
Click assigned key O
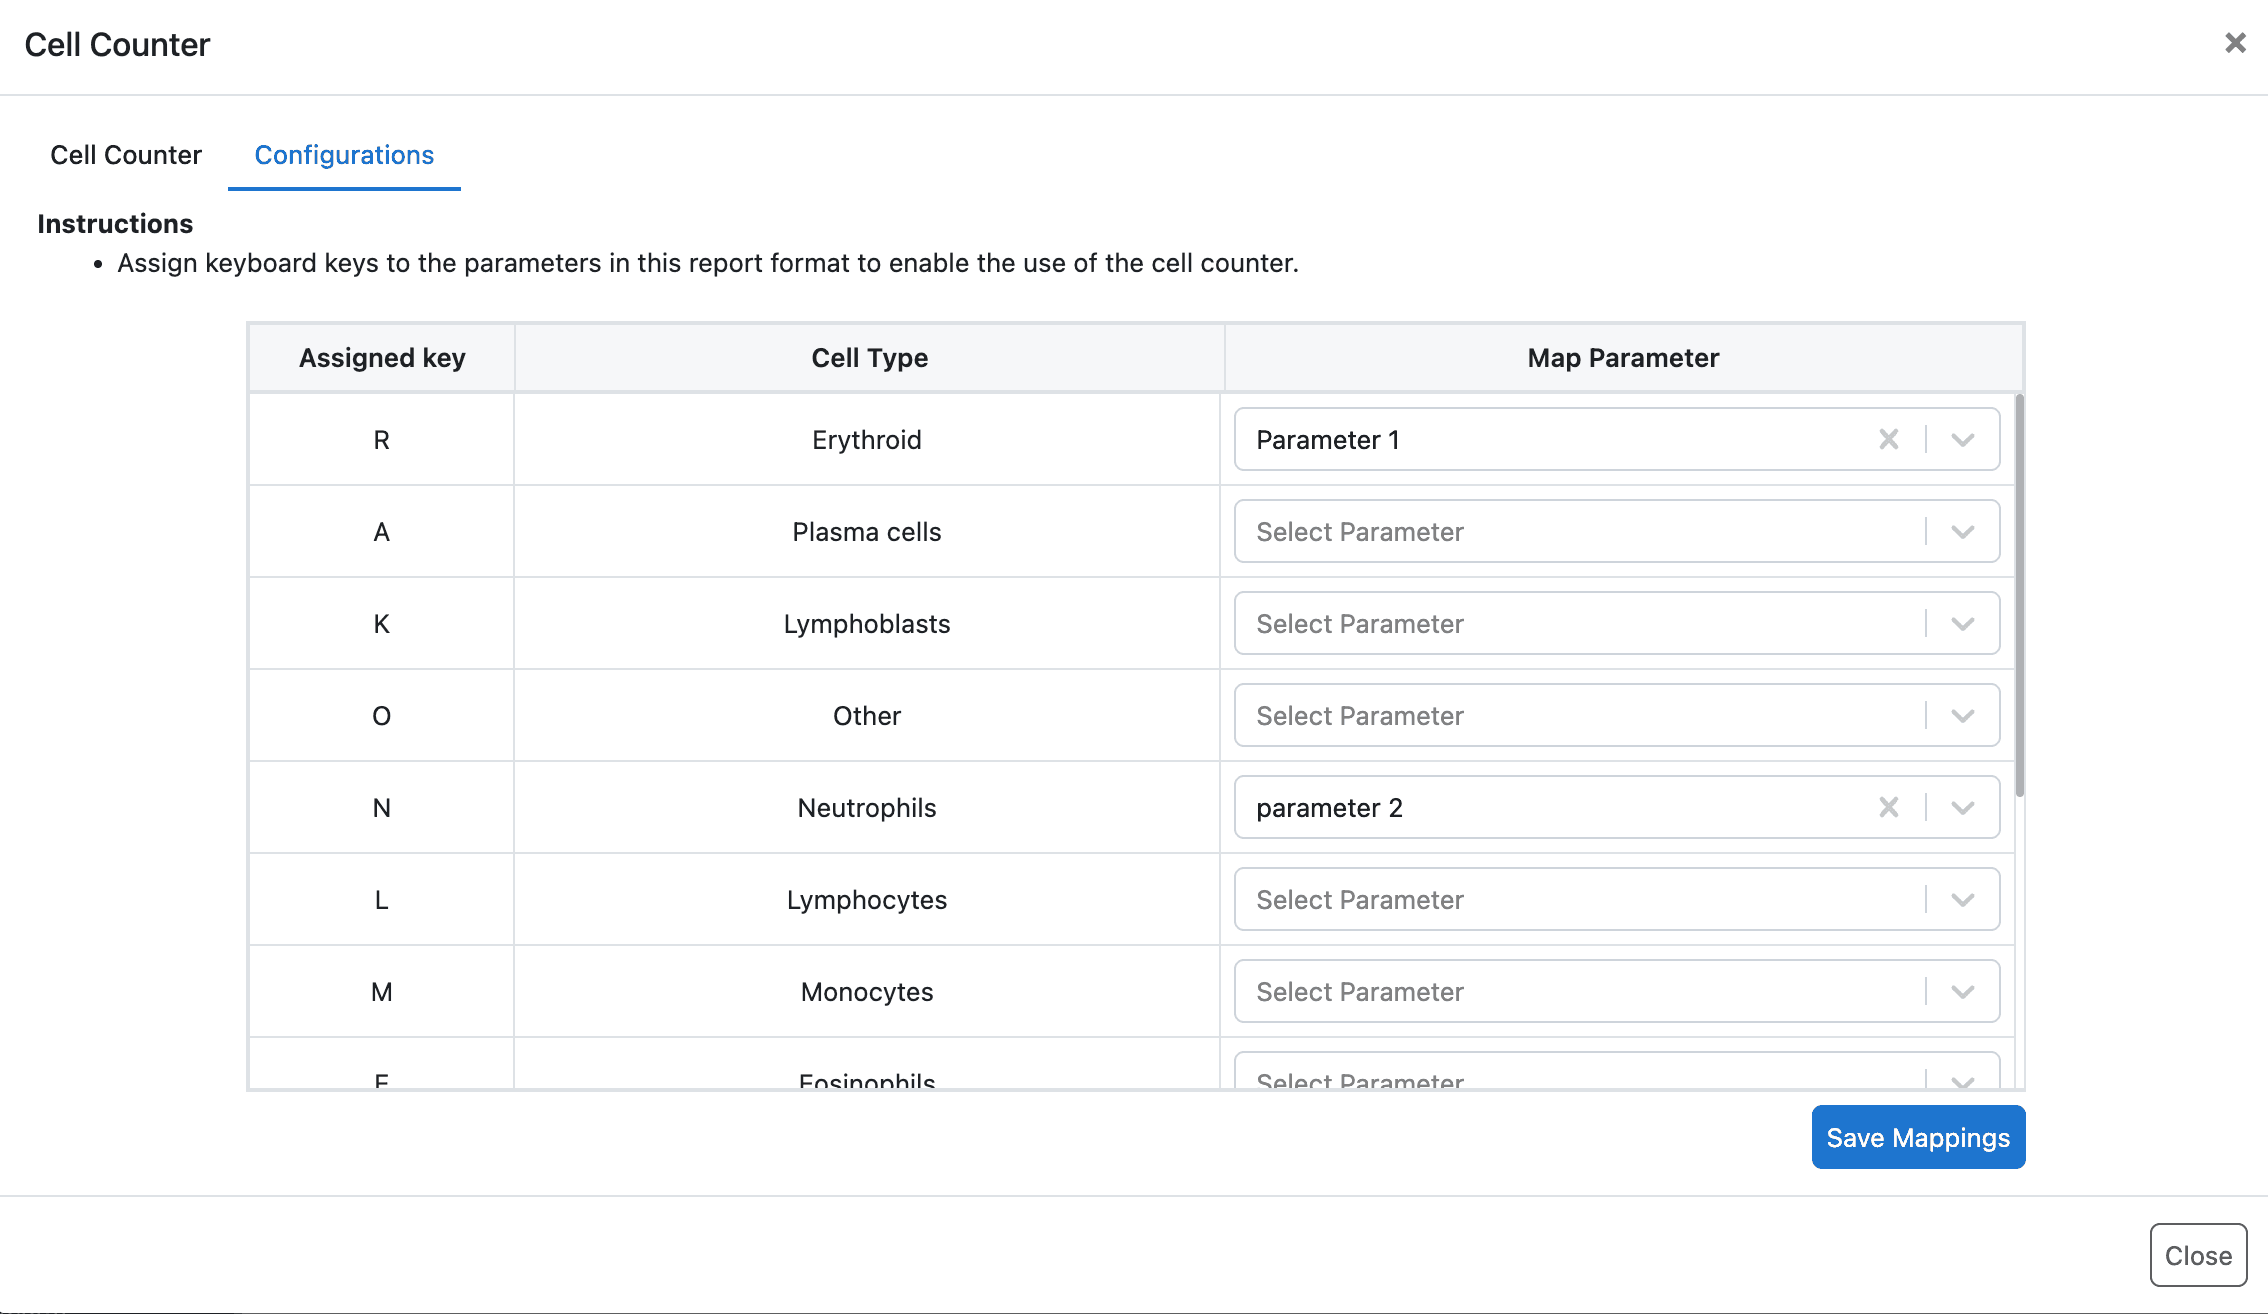pyautogui.click(x=381, y=716)
